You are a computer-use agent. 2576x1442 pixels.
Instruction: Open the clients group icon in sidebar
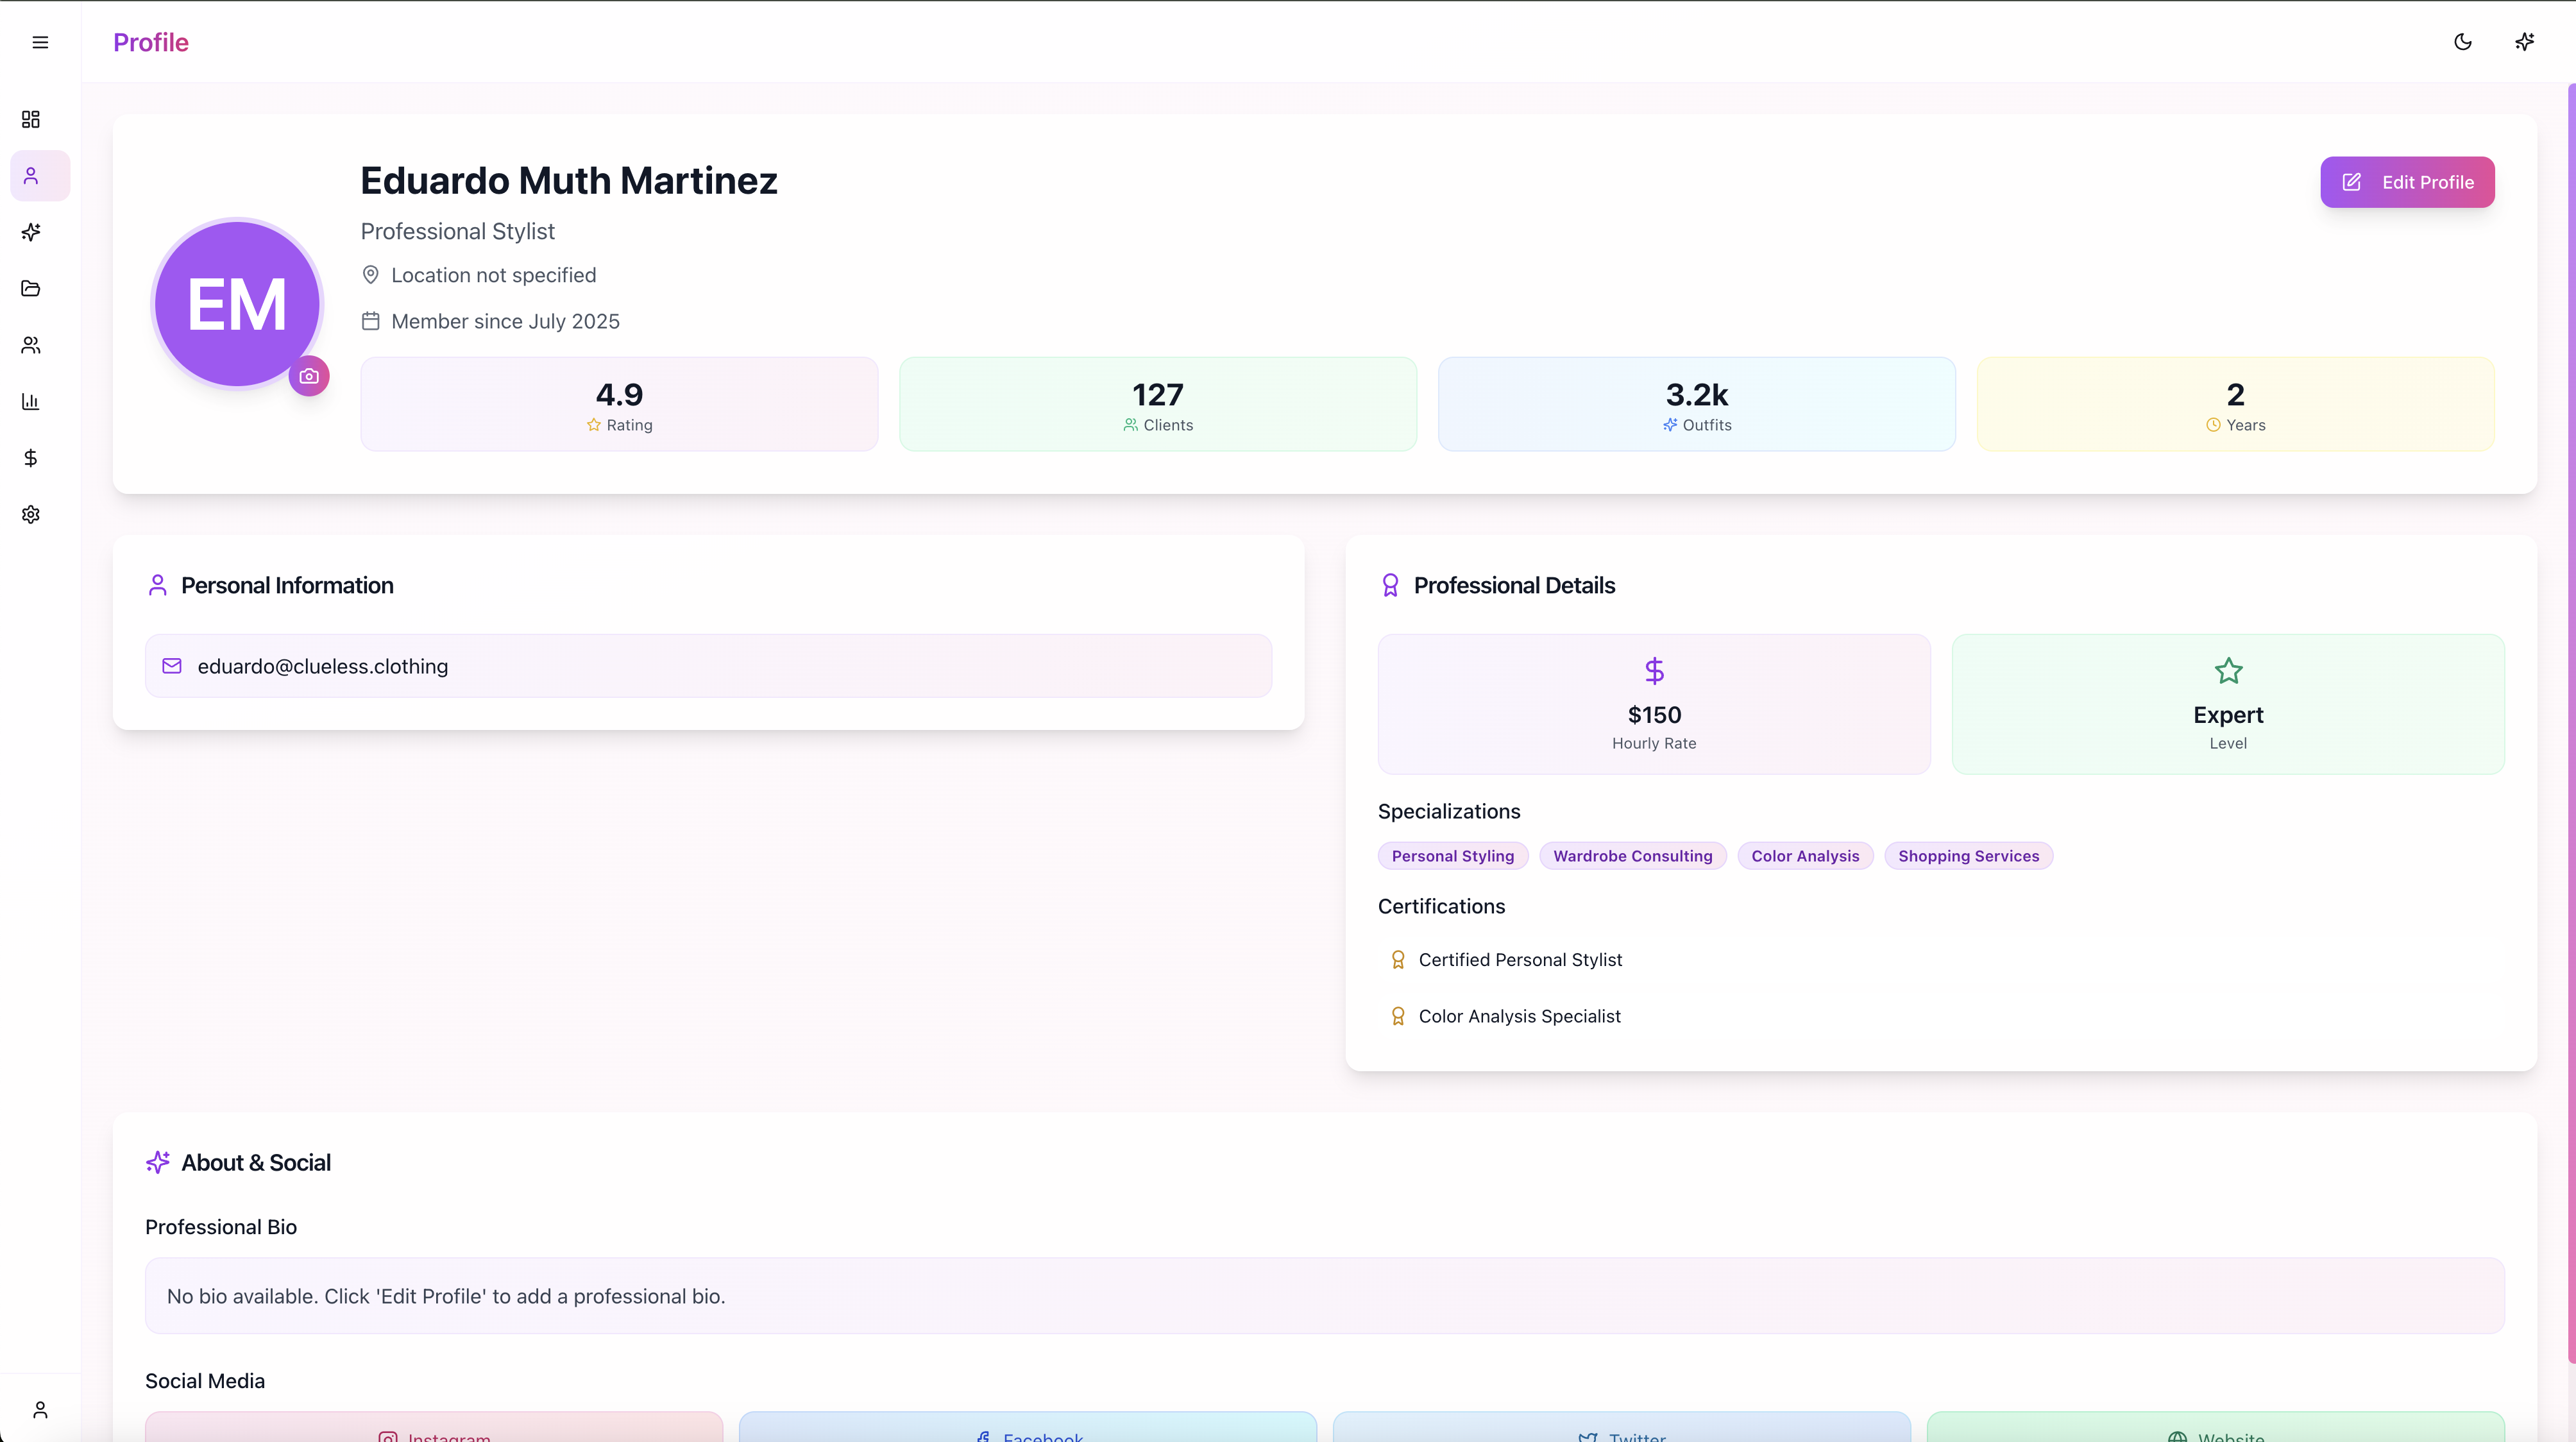(x=31, y=345)
